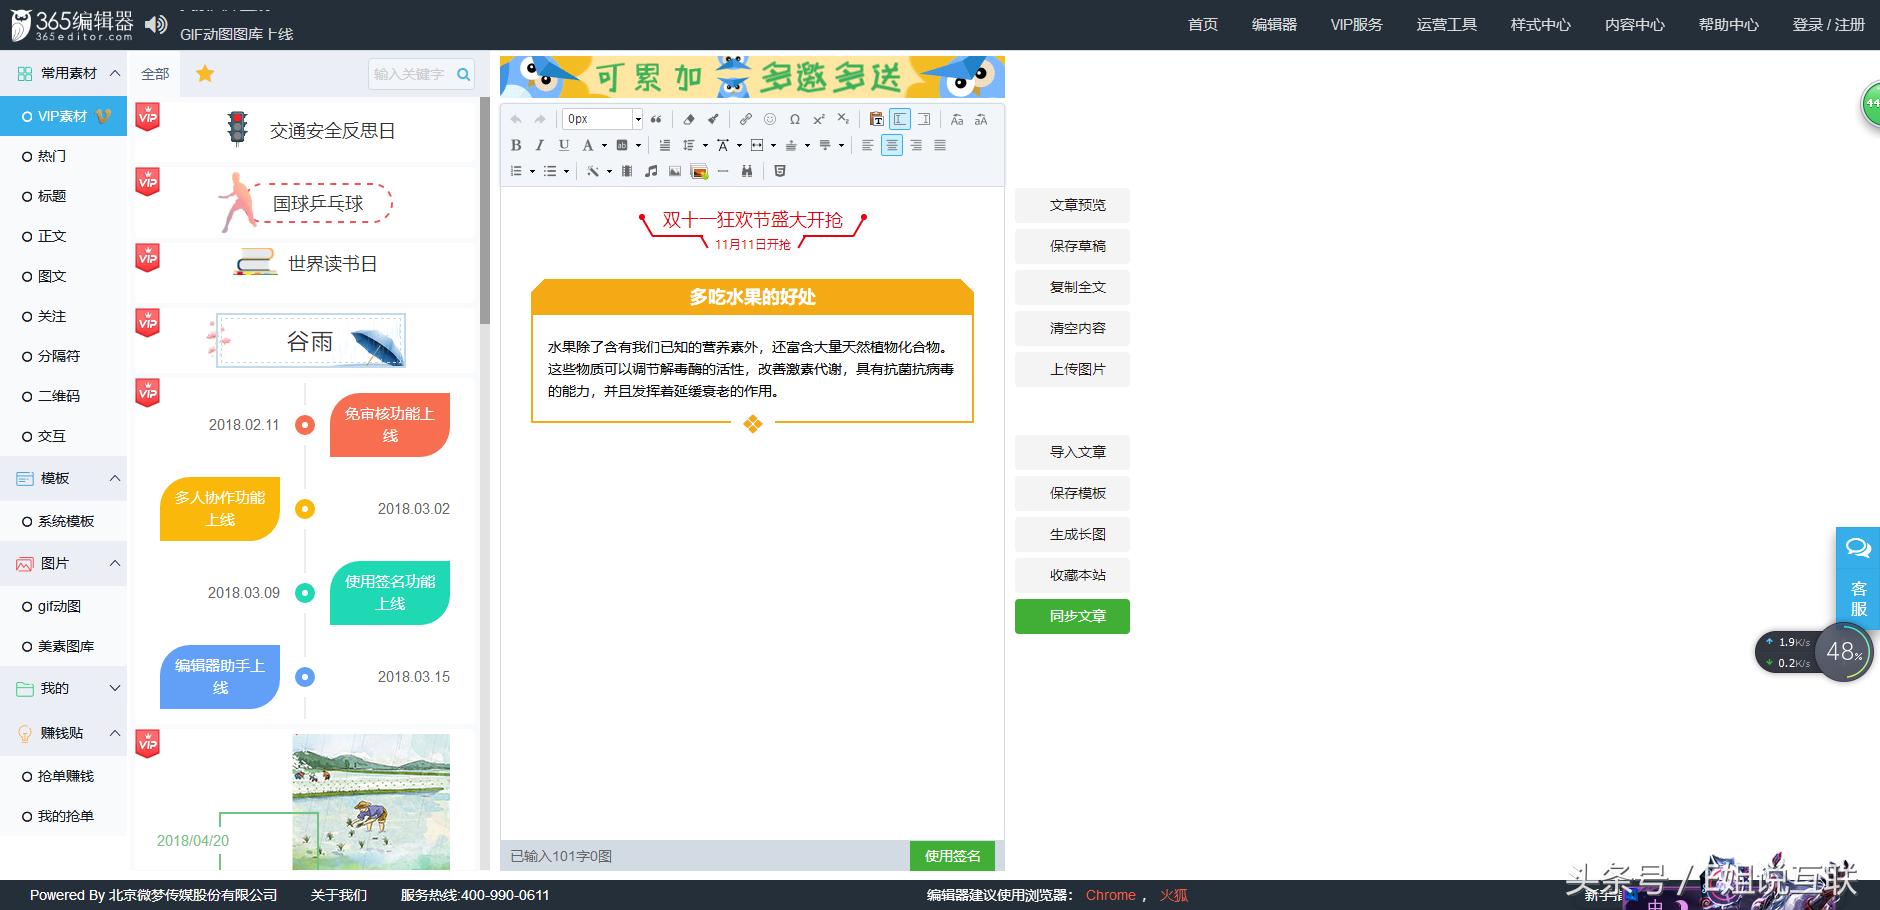
Task: Click the 同步文章 green button
Action: [1071, 616]
